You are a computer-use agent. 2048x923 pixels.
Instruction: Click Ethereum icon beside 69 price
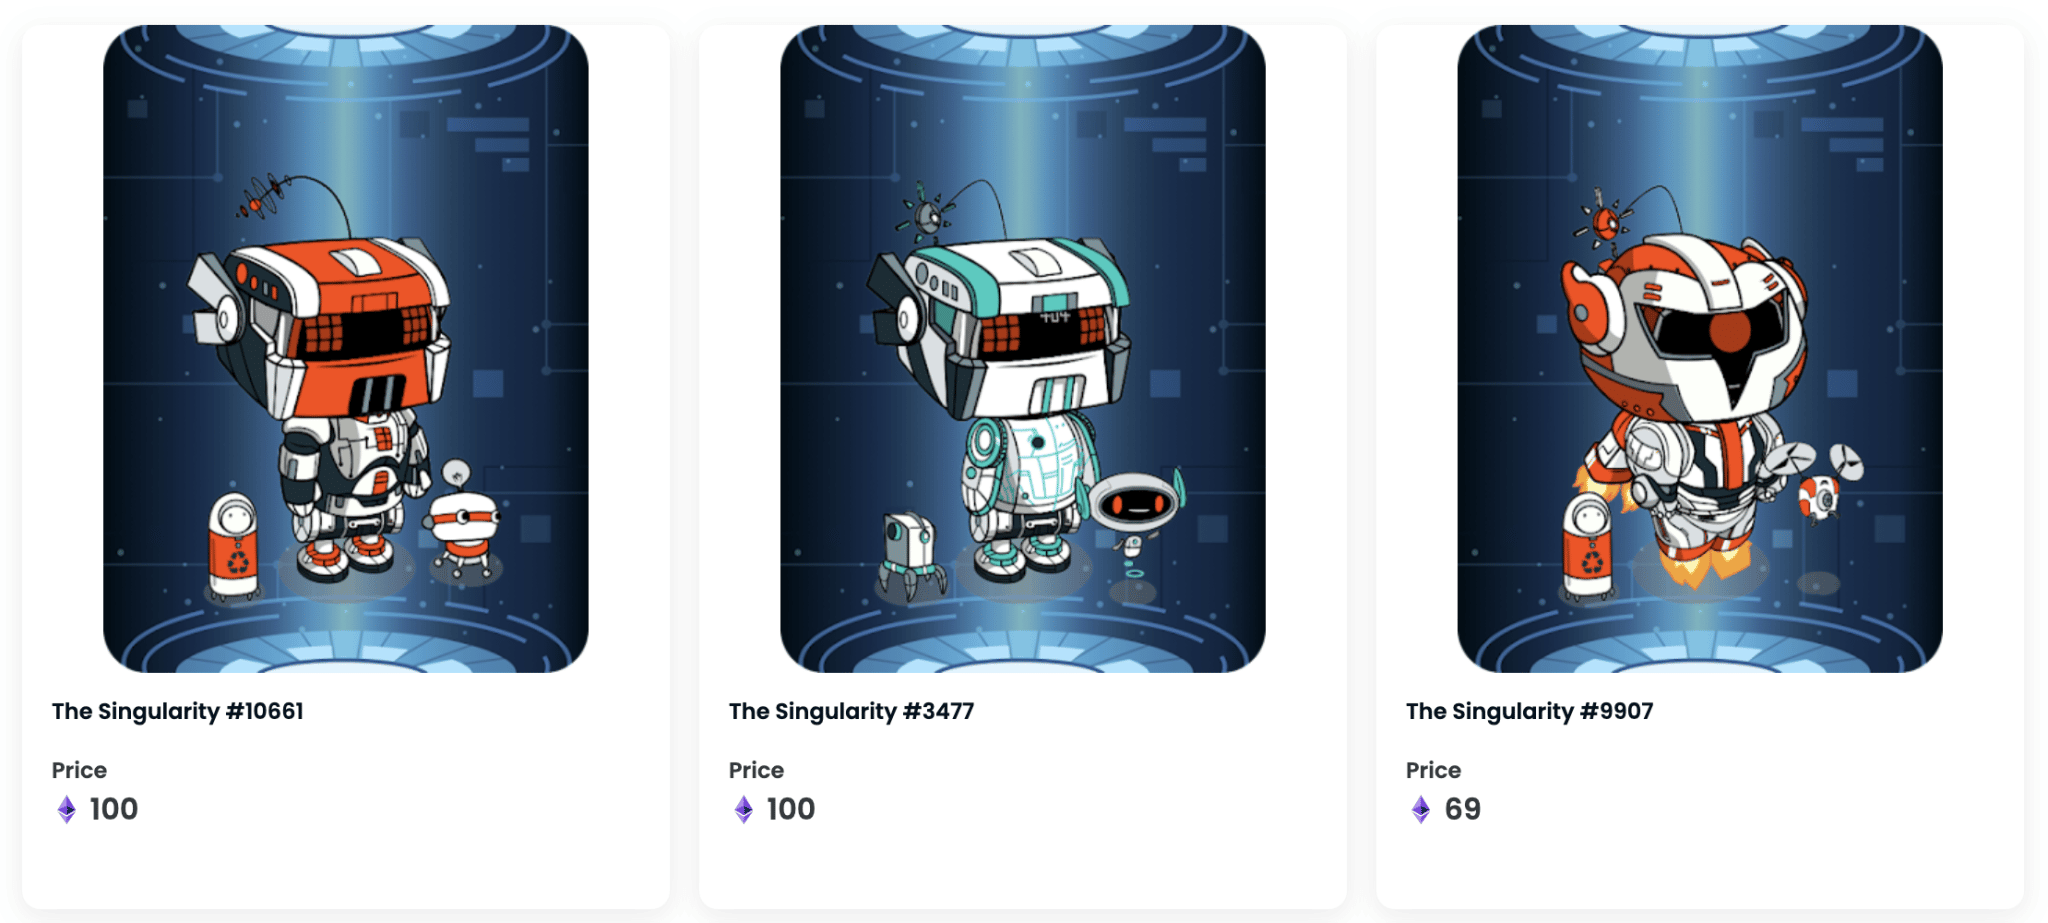(1421, 809)
